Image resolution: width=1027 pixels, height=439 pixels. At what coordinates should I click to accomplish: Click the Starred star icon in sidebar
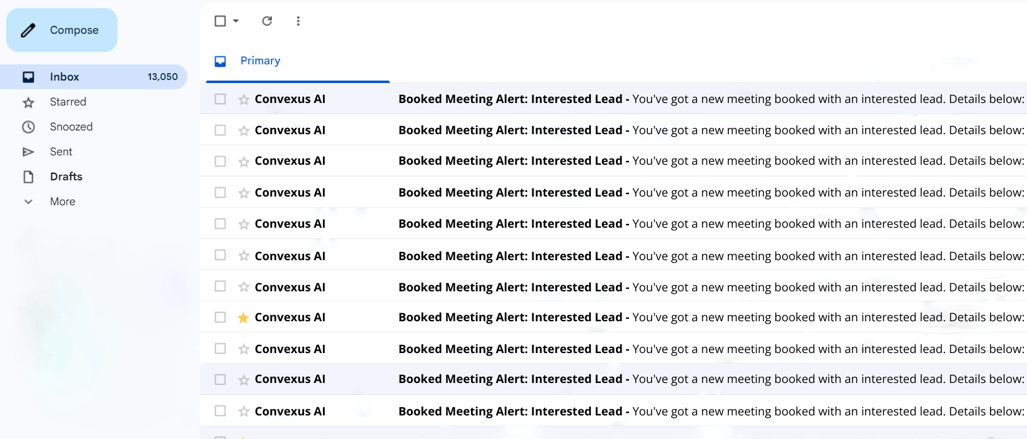[28, 102]
